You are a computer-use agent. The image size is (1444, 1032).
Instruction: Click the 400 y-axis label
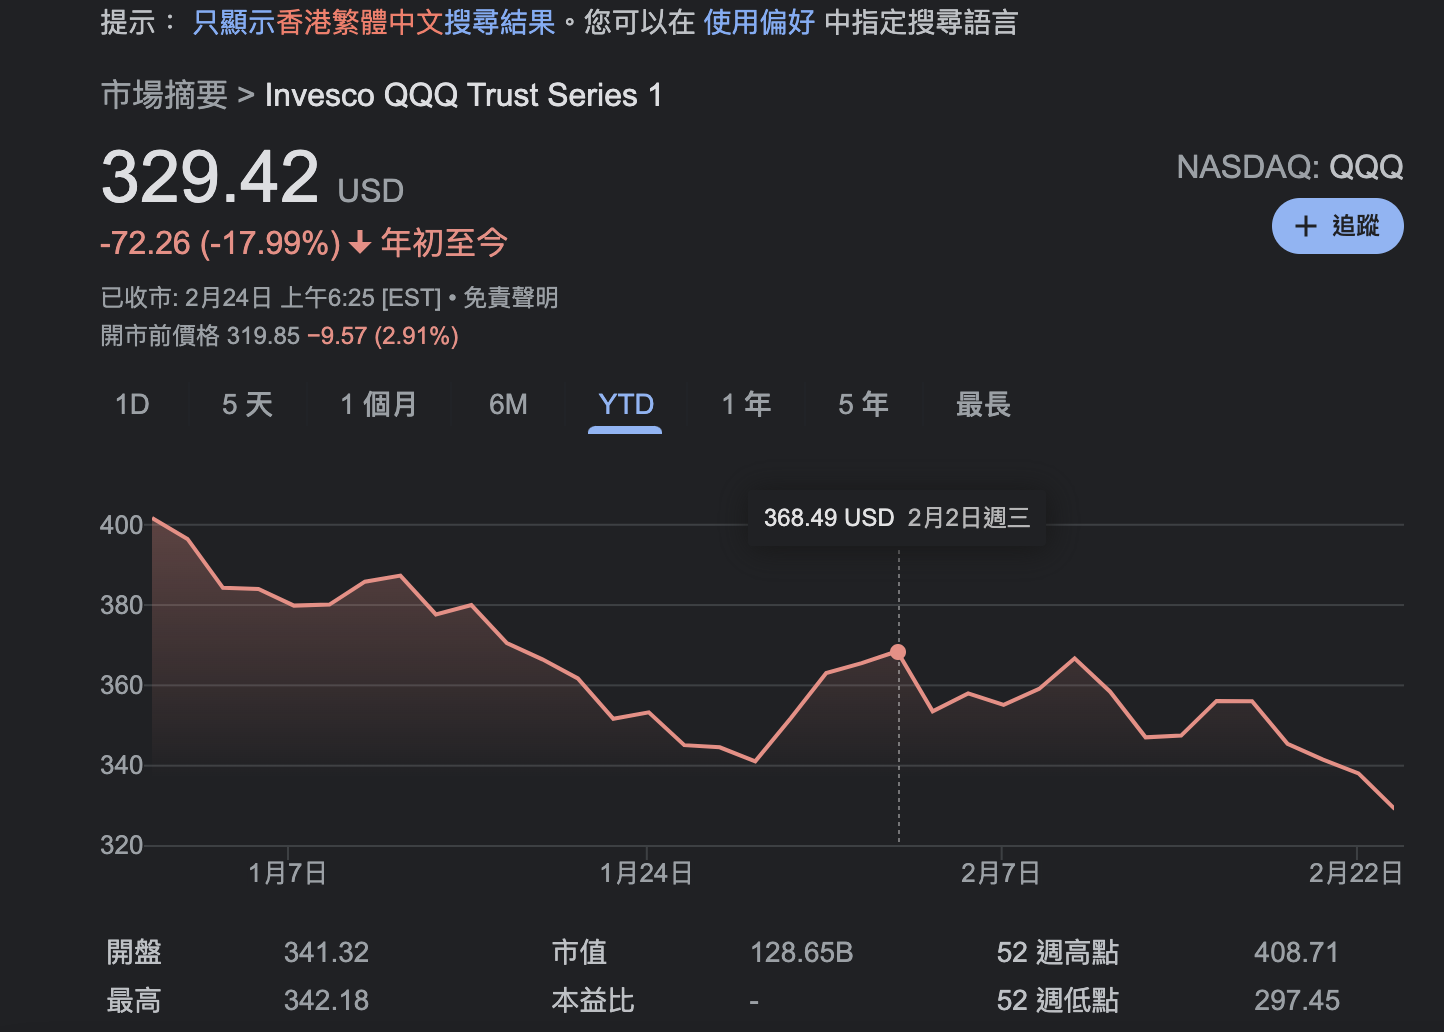pyautogui.click(x=122, y=525)
